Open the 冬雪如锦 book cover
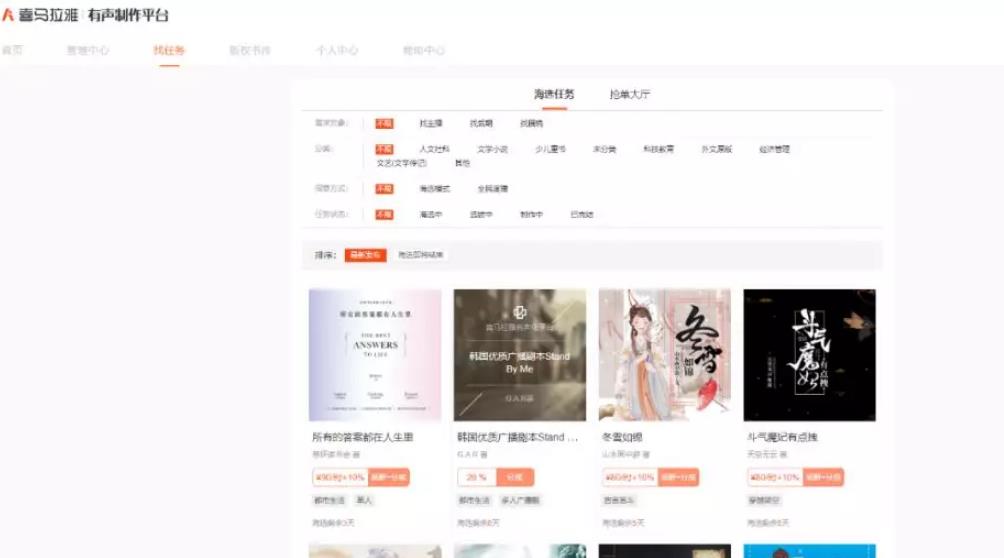This screenshot has width=1004, height=558. [x=665, y=355]
